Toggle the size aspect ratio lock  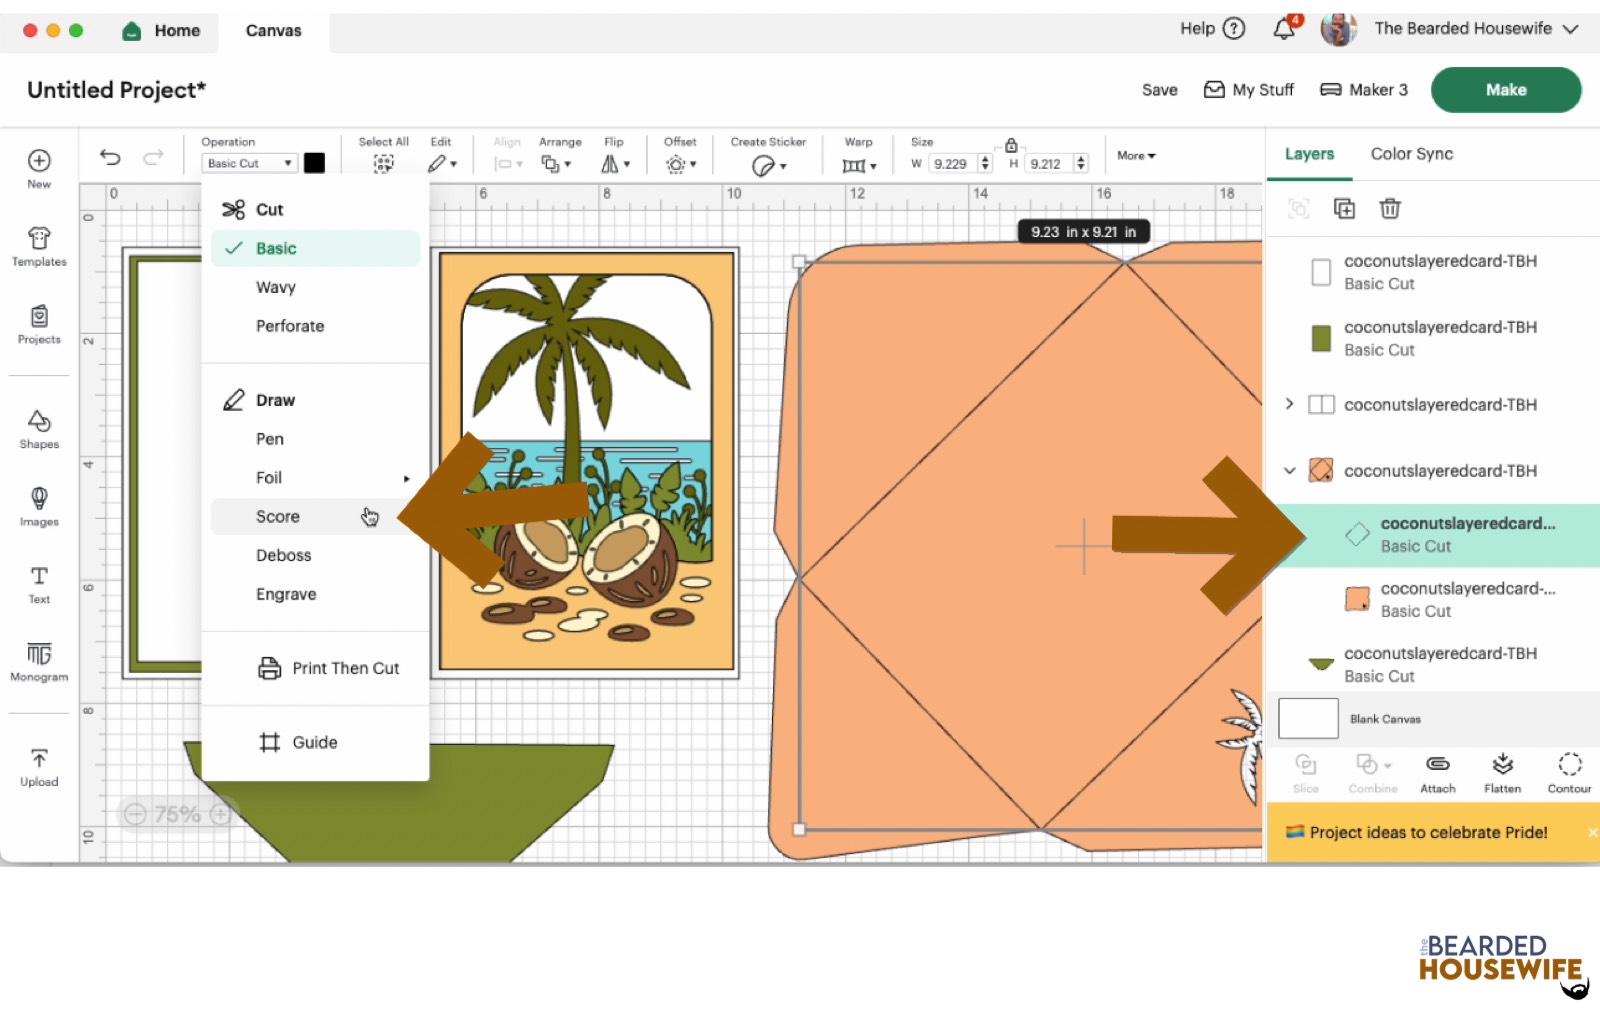tap(1011, 145)
